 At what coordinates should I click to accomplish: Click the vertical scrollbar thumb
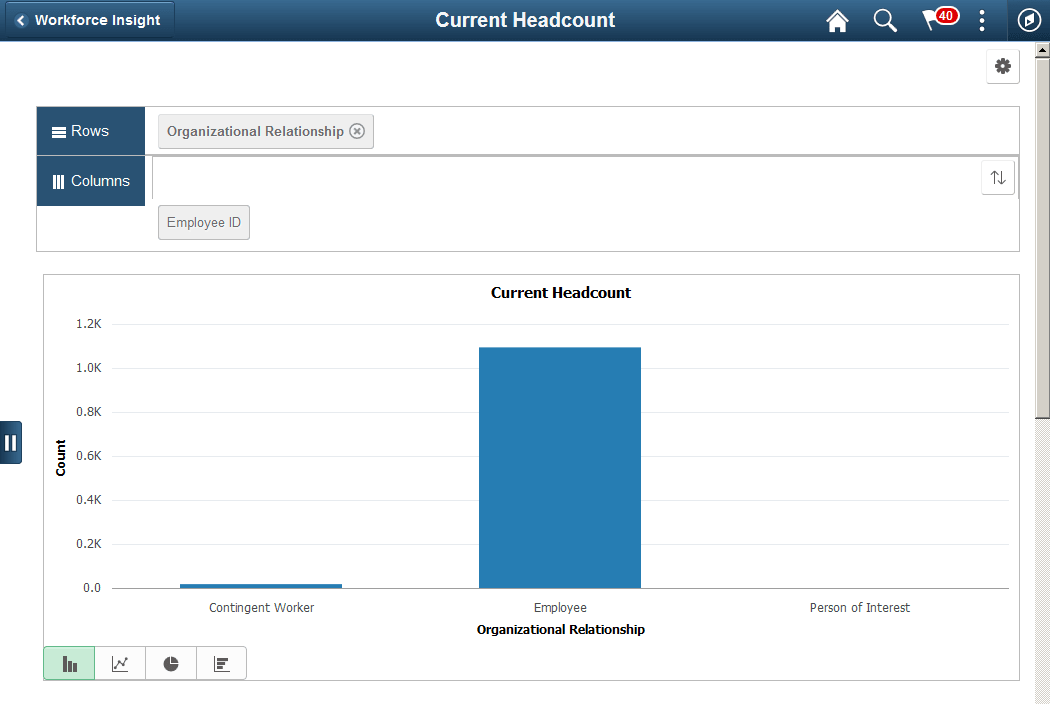[1042, 238]
